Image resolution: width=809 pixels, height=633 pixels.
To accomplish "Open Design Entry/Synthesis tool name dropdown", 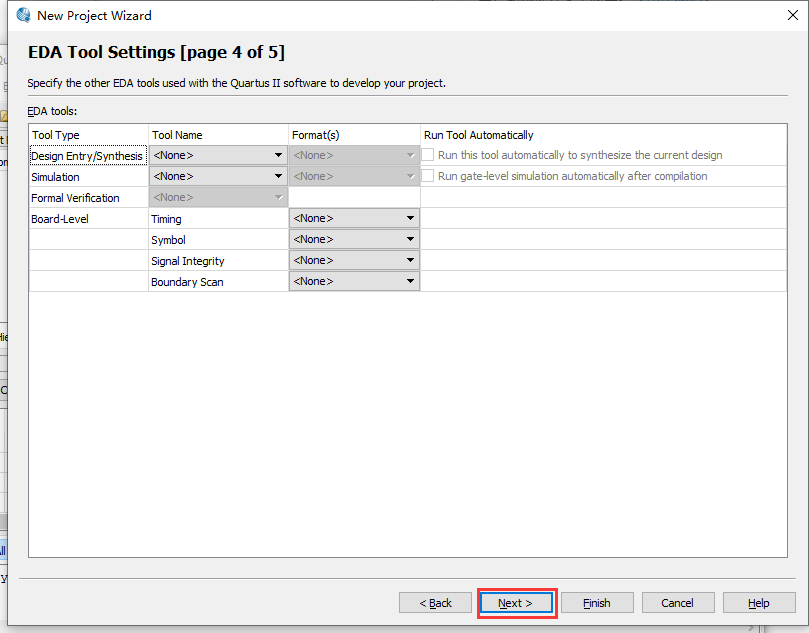I will click(218, 155).
